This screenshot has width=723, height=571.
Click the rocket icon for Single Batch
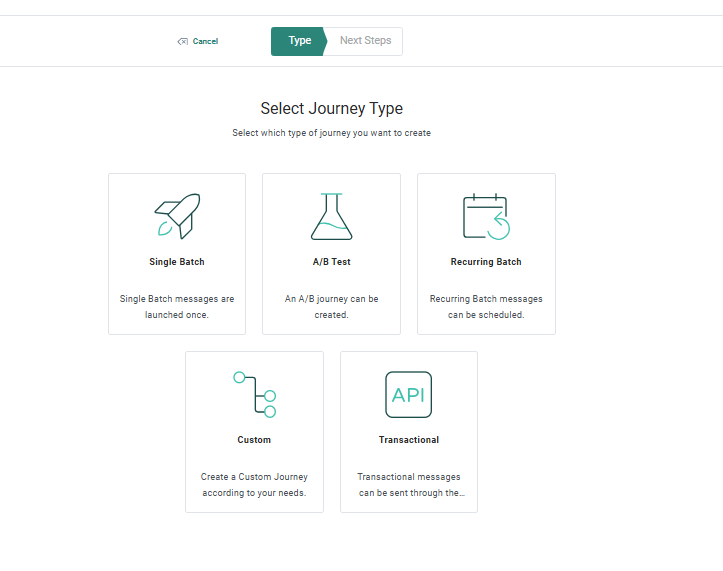(177, 216)
